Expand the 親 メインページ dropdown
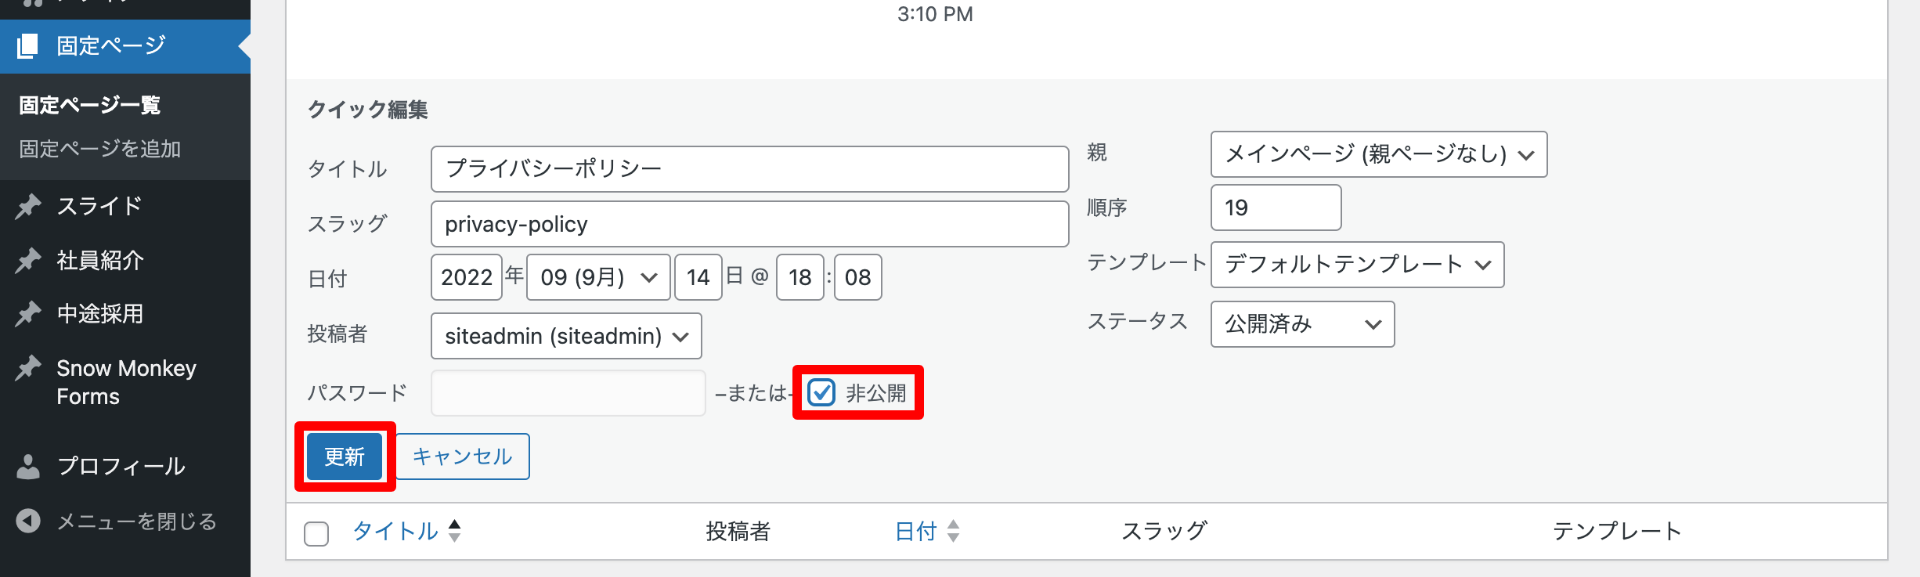 [1378, 154]
